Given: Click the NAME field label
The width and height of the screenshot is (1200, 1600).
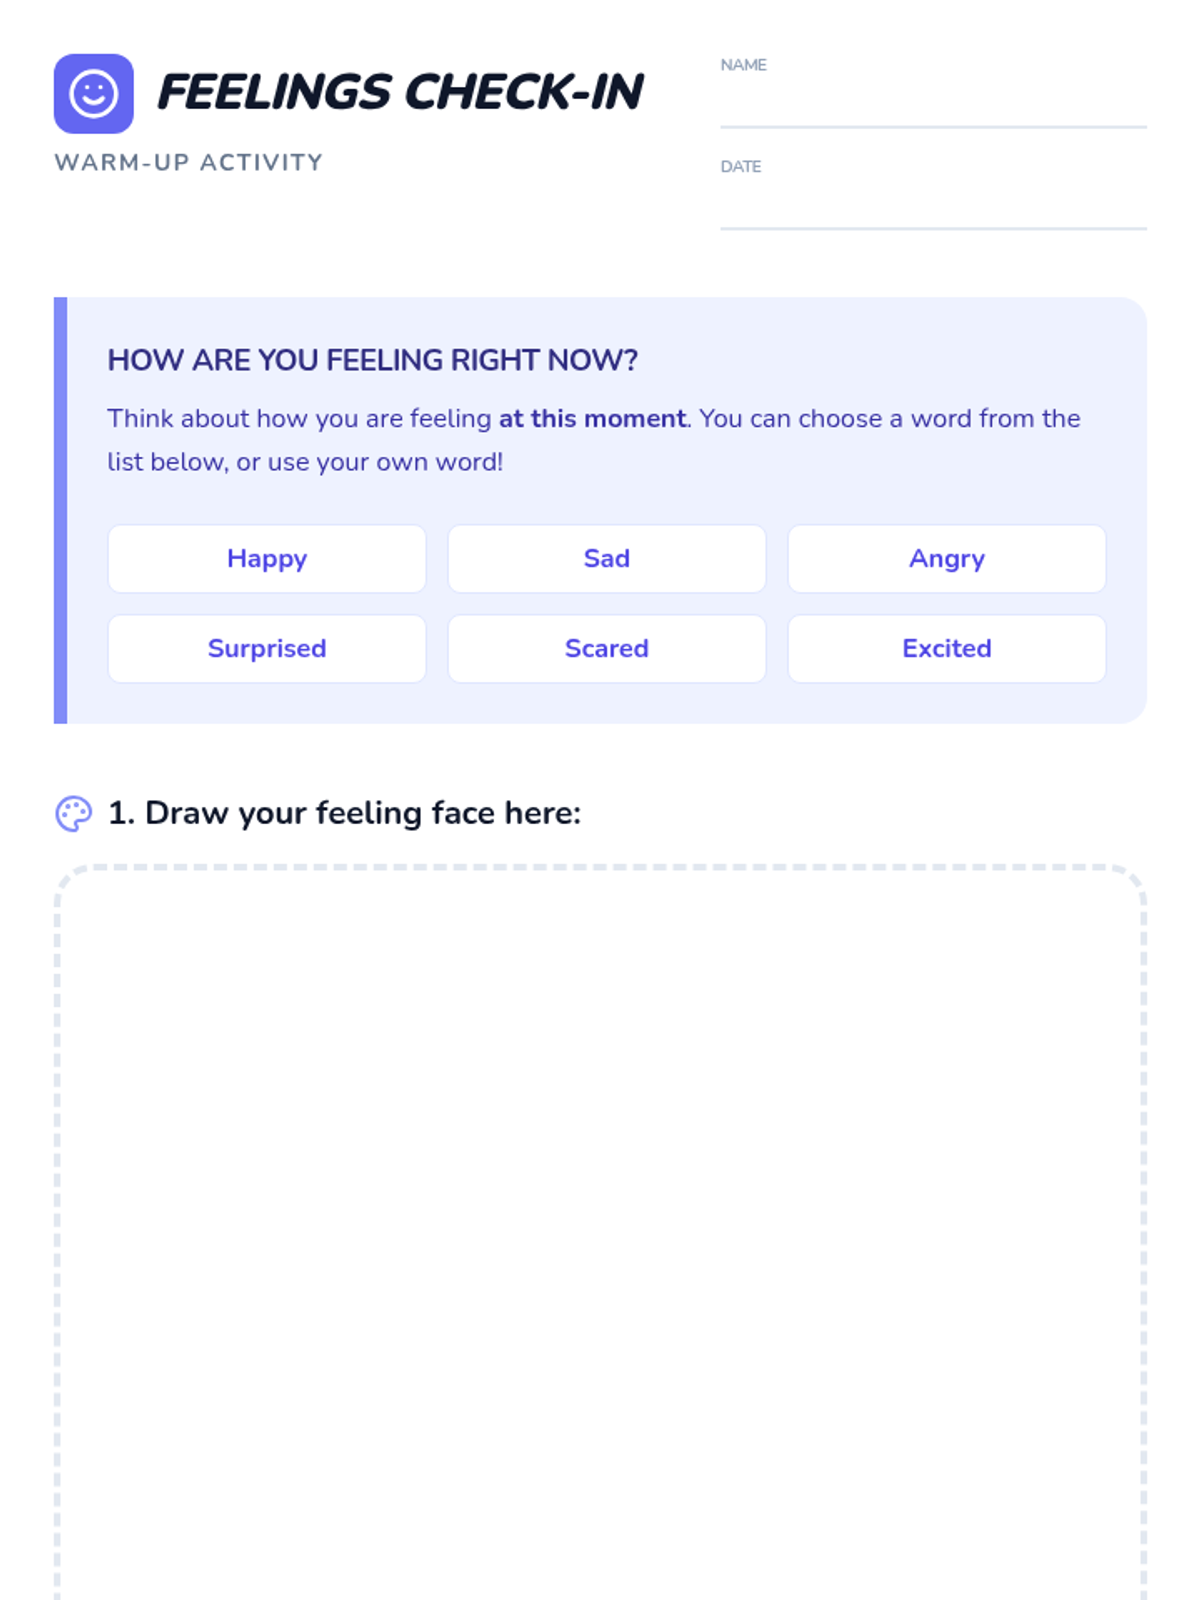Looking at the screenshot, I should 743,65.
